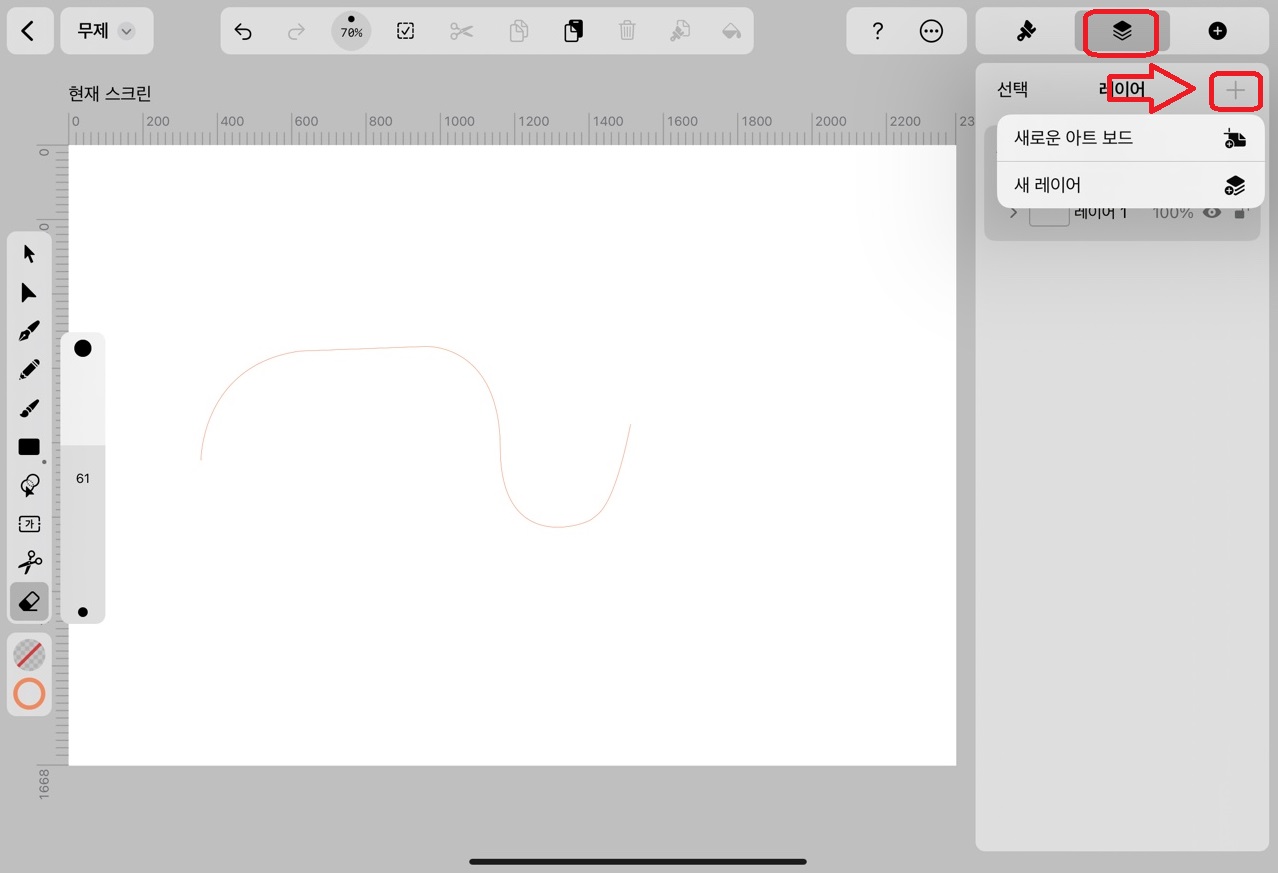Click the small dot at the slider bottom
The width and height of the screenshot is (1278, 873).
point(83,612)
